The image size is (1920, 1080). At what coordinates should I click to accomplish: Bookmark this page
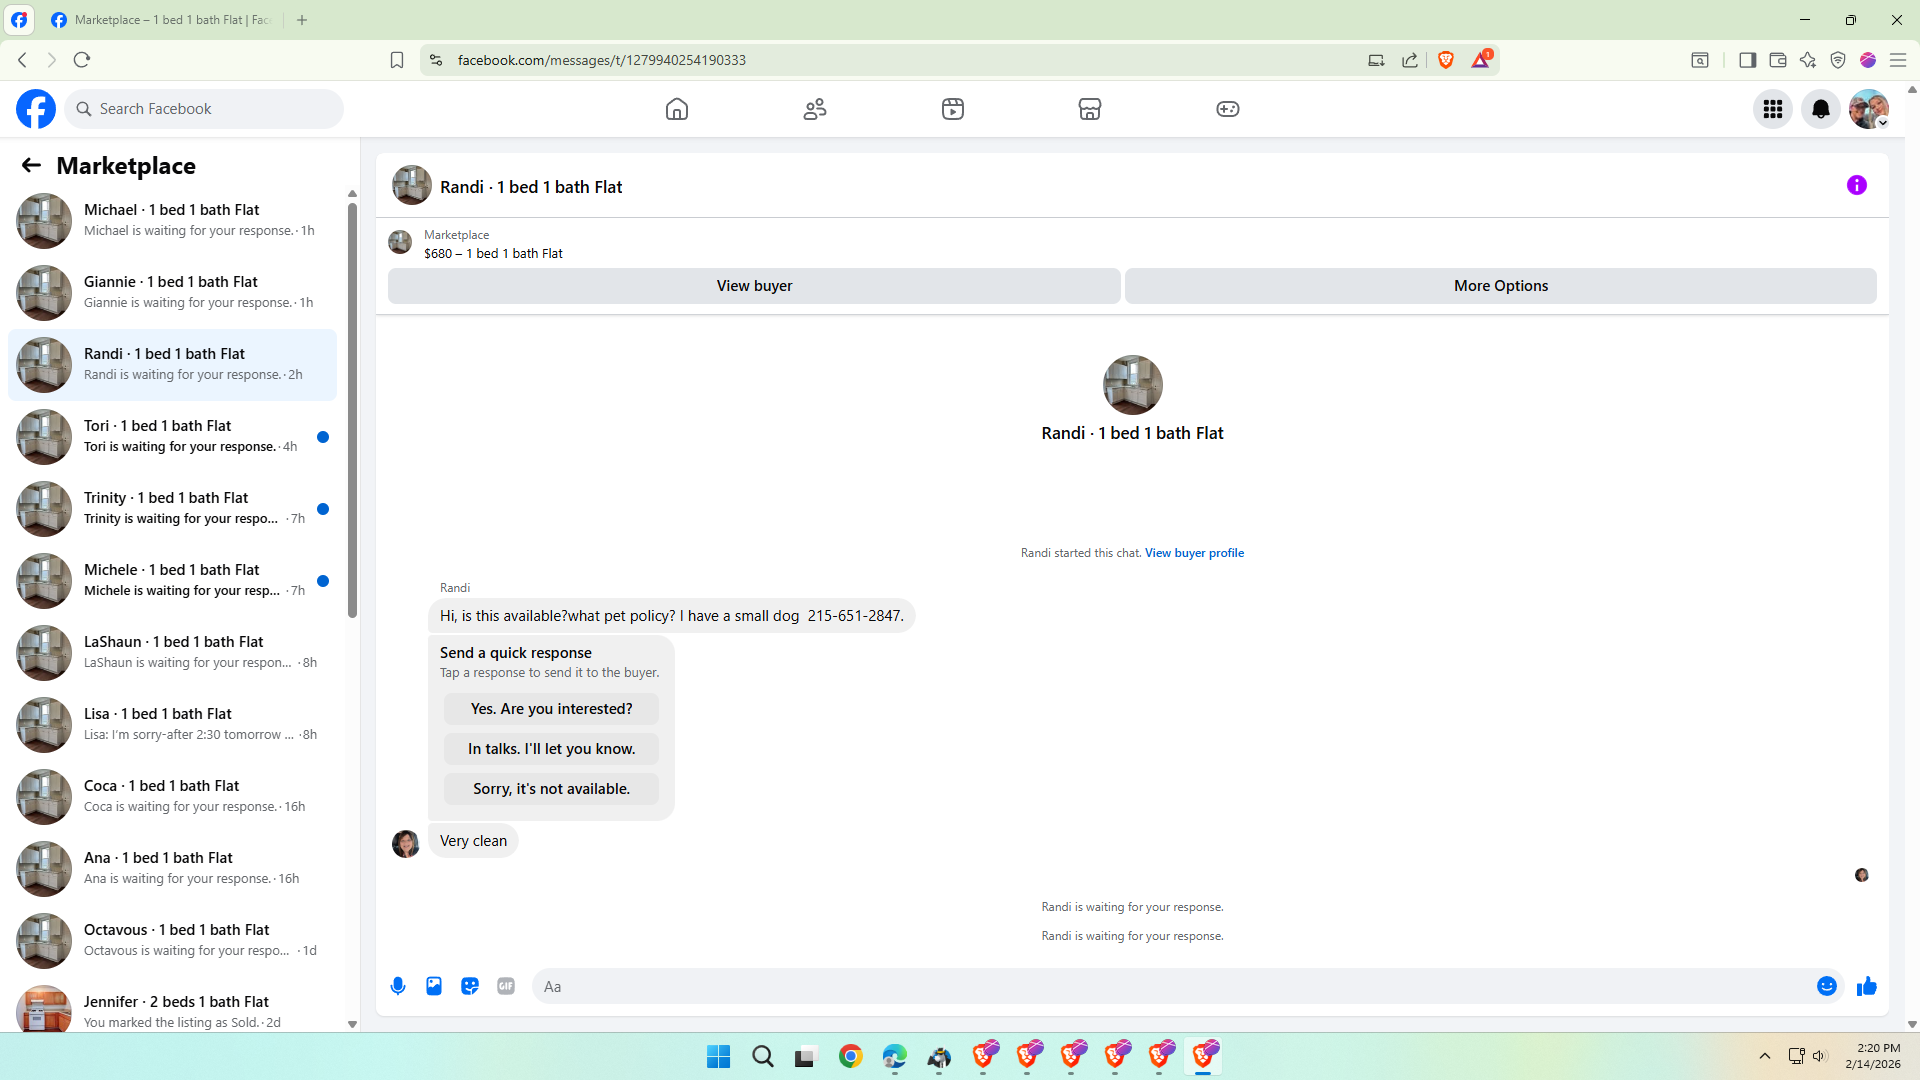pos(397,60)
